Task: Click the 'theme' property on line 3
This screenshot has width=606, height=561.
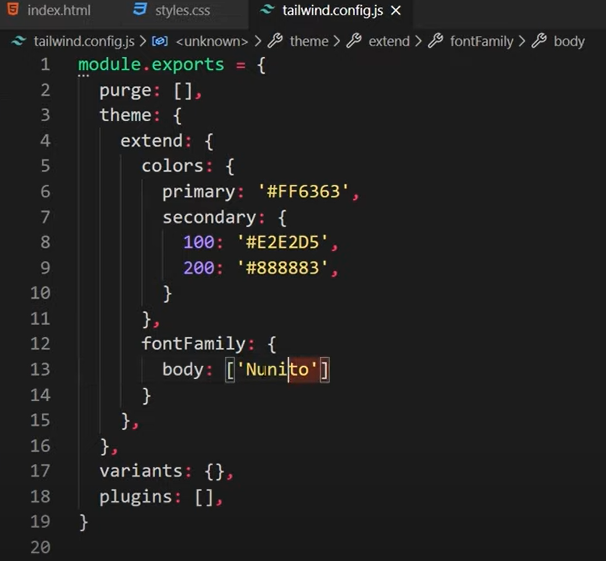Action: [125, 115]
